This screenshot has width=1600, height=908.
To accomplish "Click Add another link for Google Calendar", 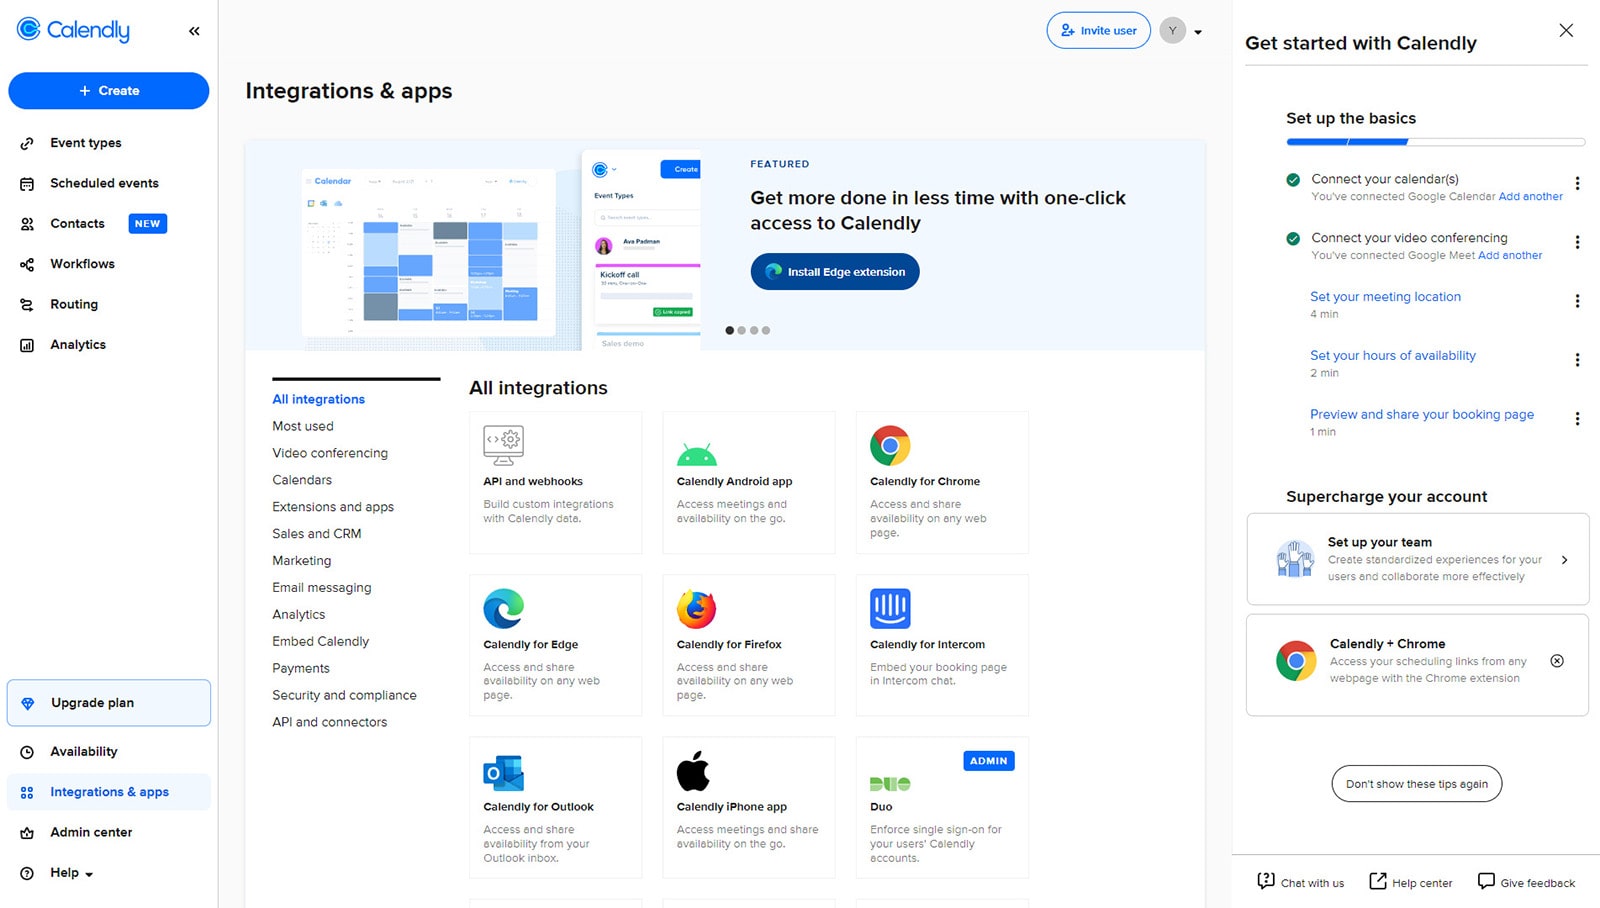I will pos(1530,197).
